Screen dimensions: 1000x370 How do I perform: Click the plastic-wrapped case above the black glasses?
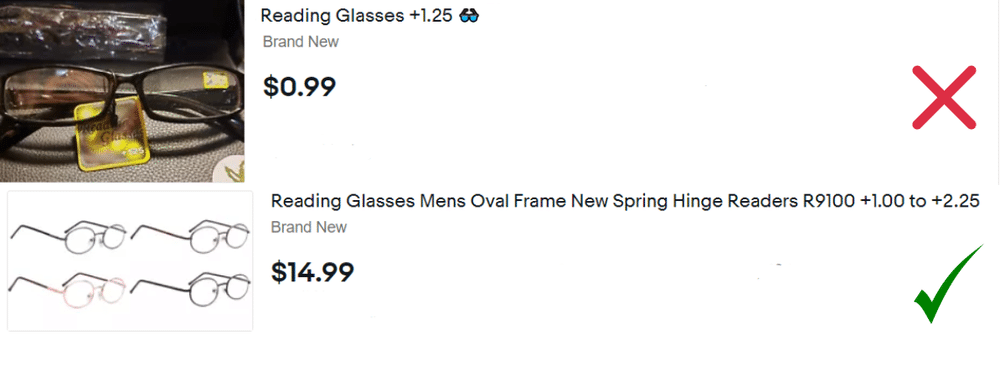[x=84, y=31]
